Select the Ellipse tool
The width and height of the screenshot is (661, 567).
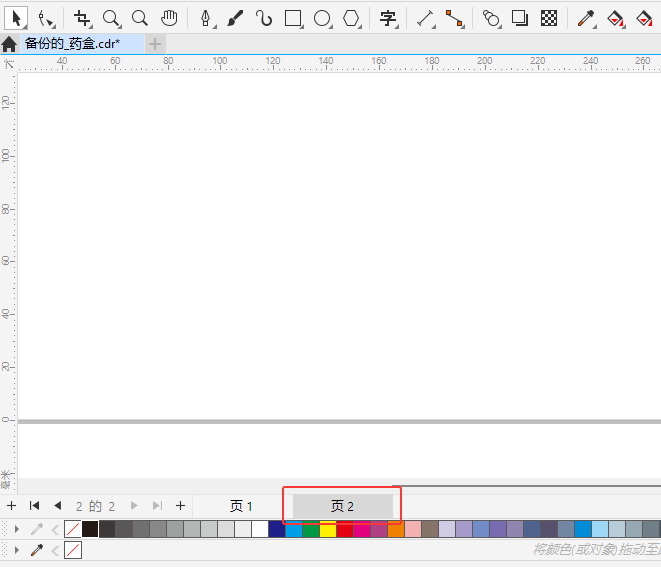(322, 19)
